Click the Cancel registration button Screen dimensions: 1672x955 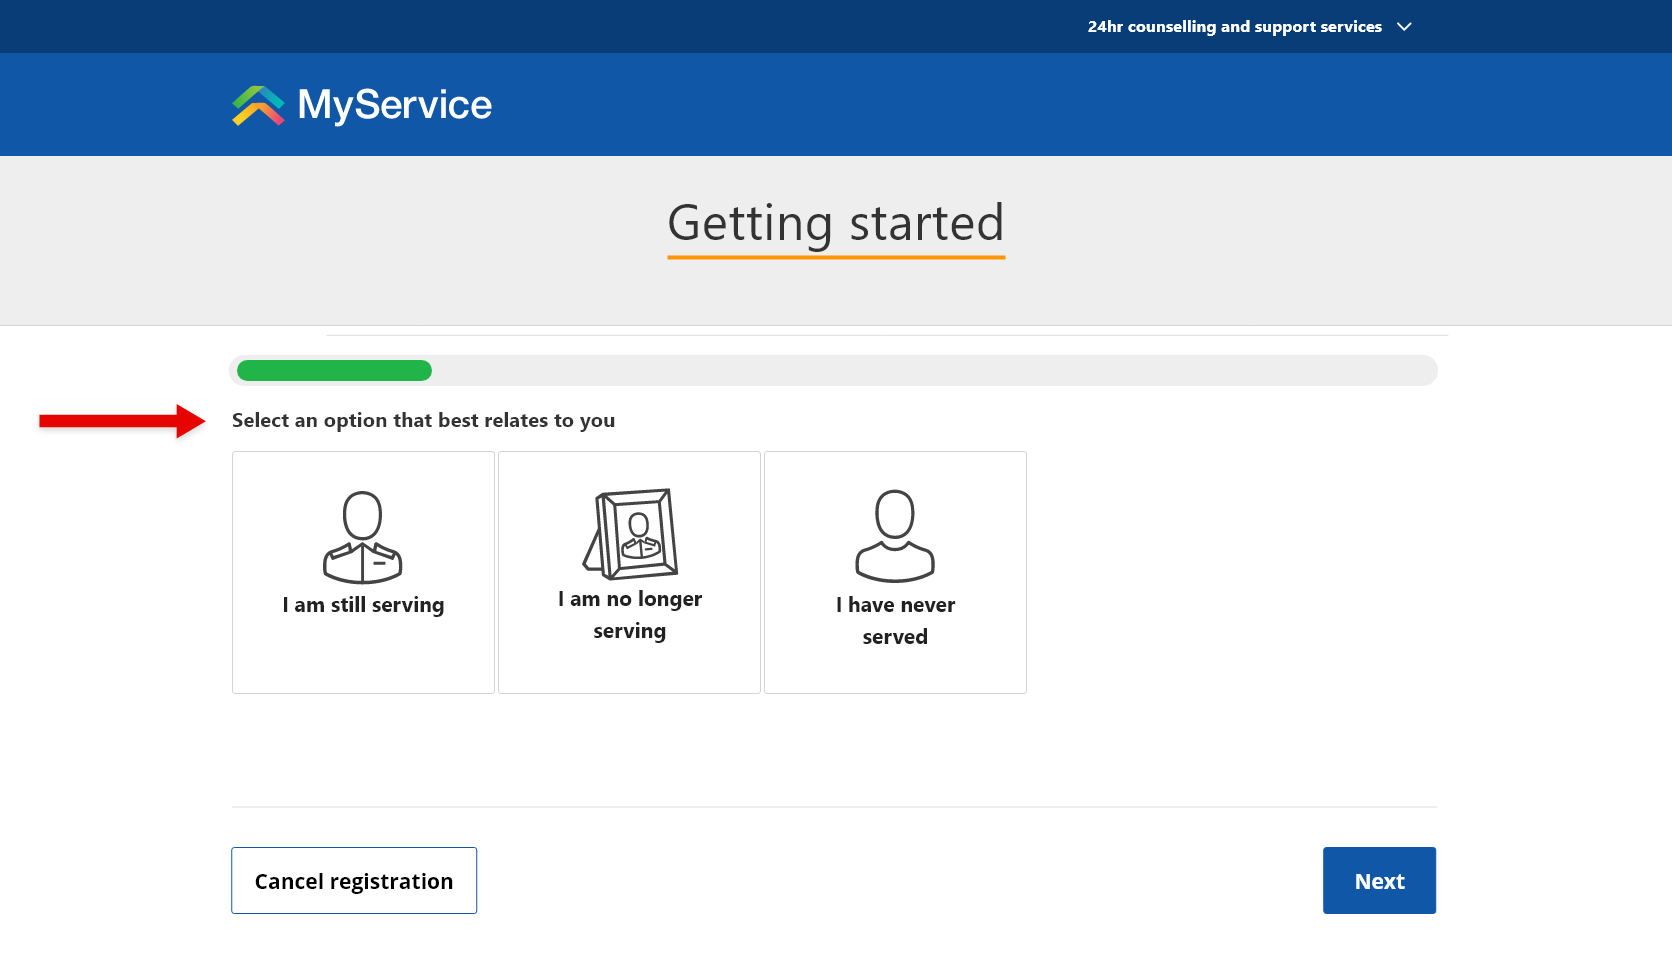353,880
